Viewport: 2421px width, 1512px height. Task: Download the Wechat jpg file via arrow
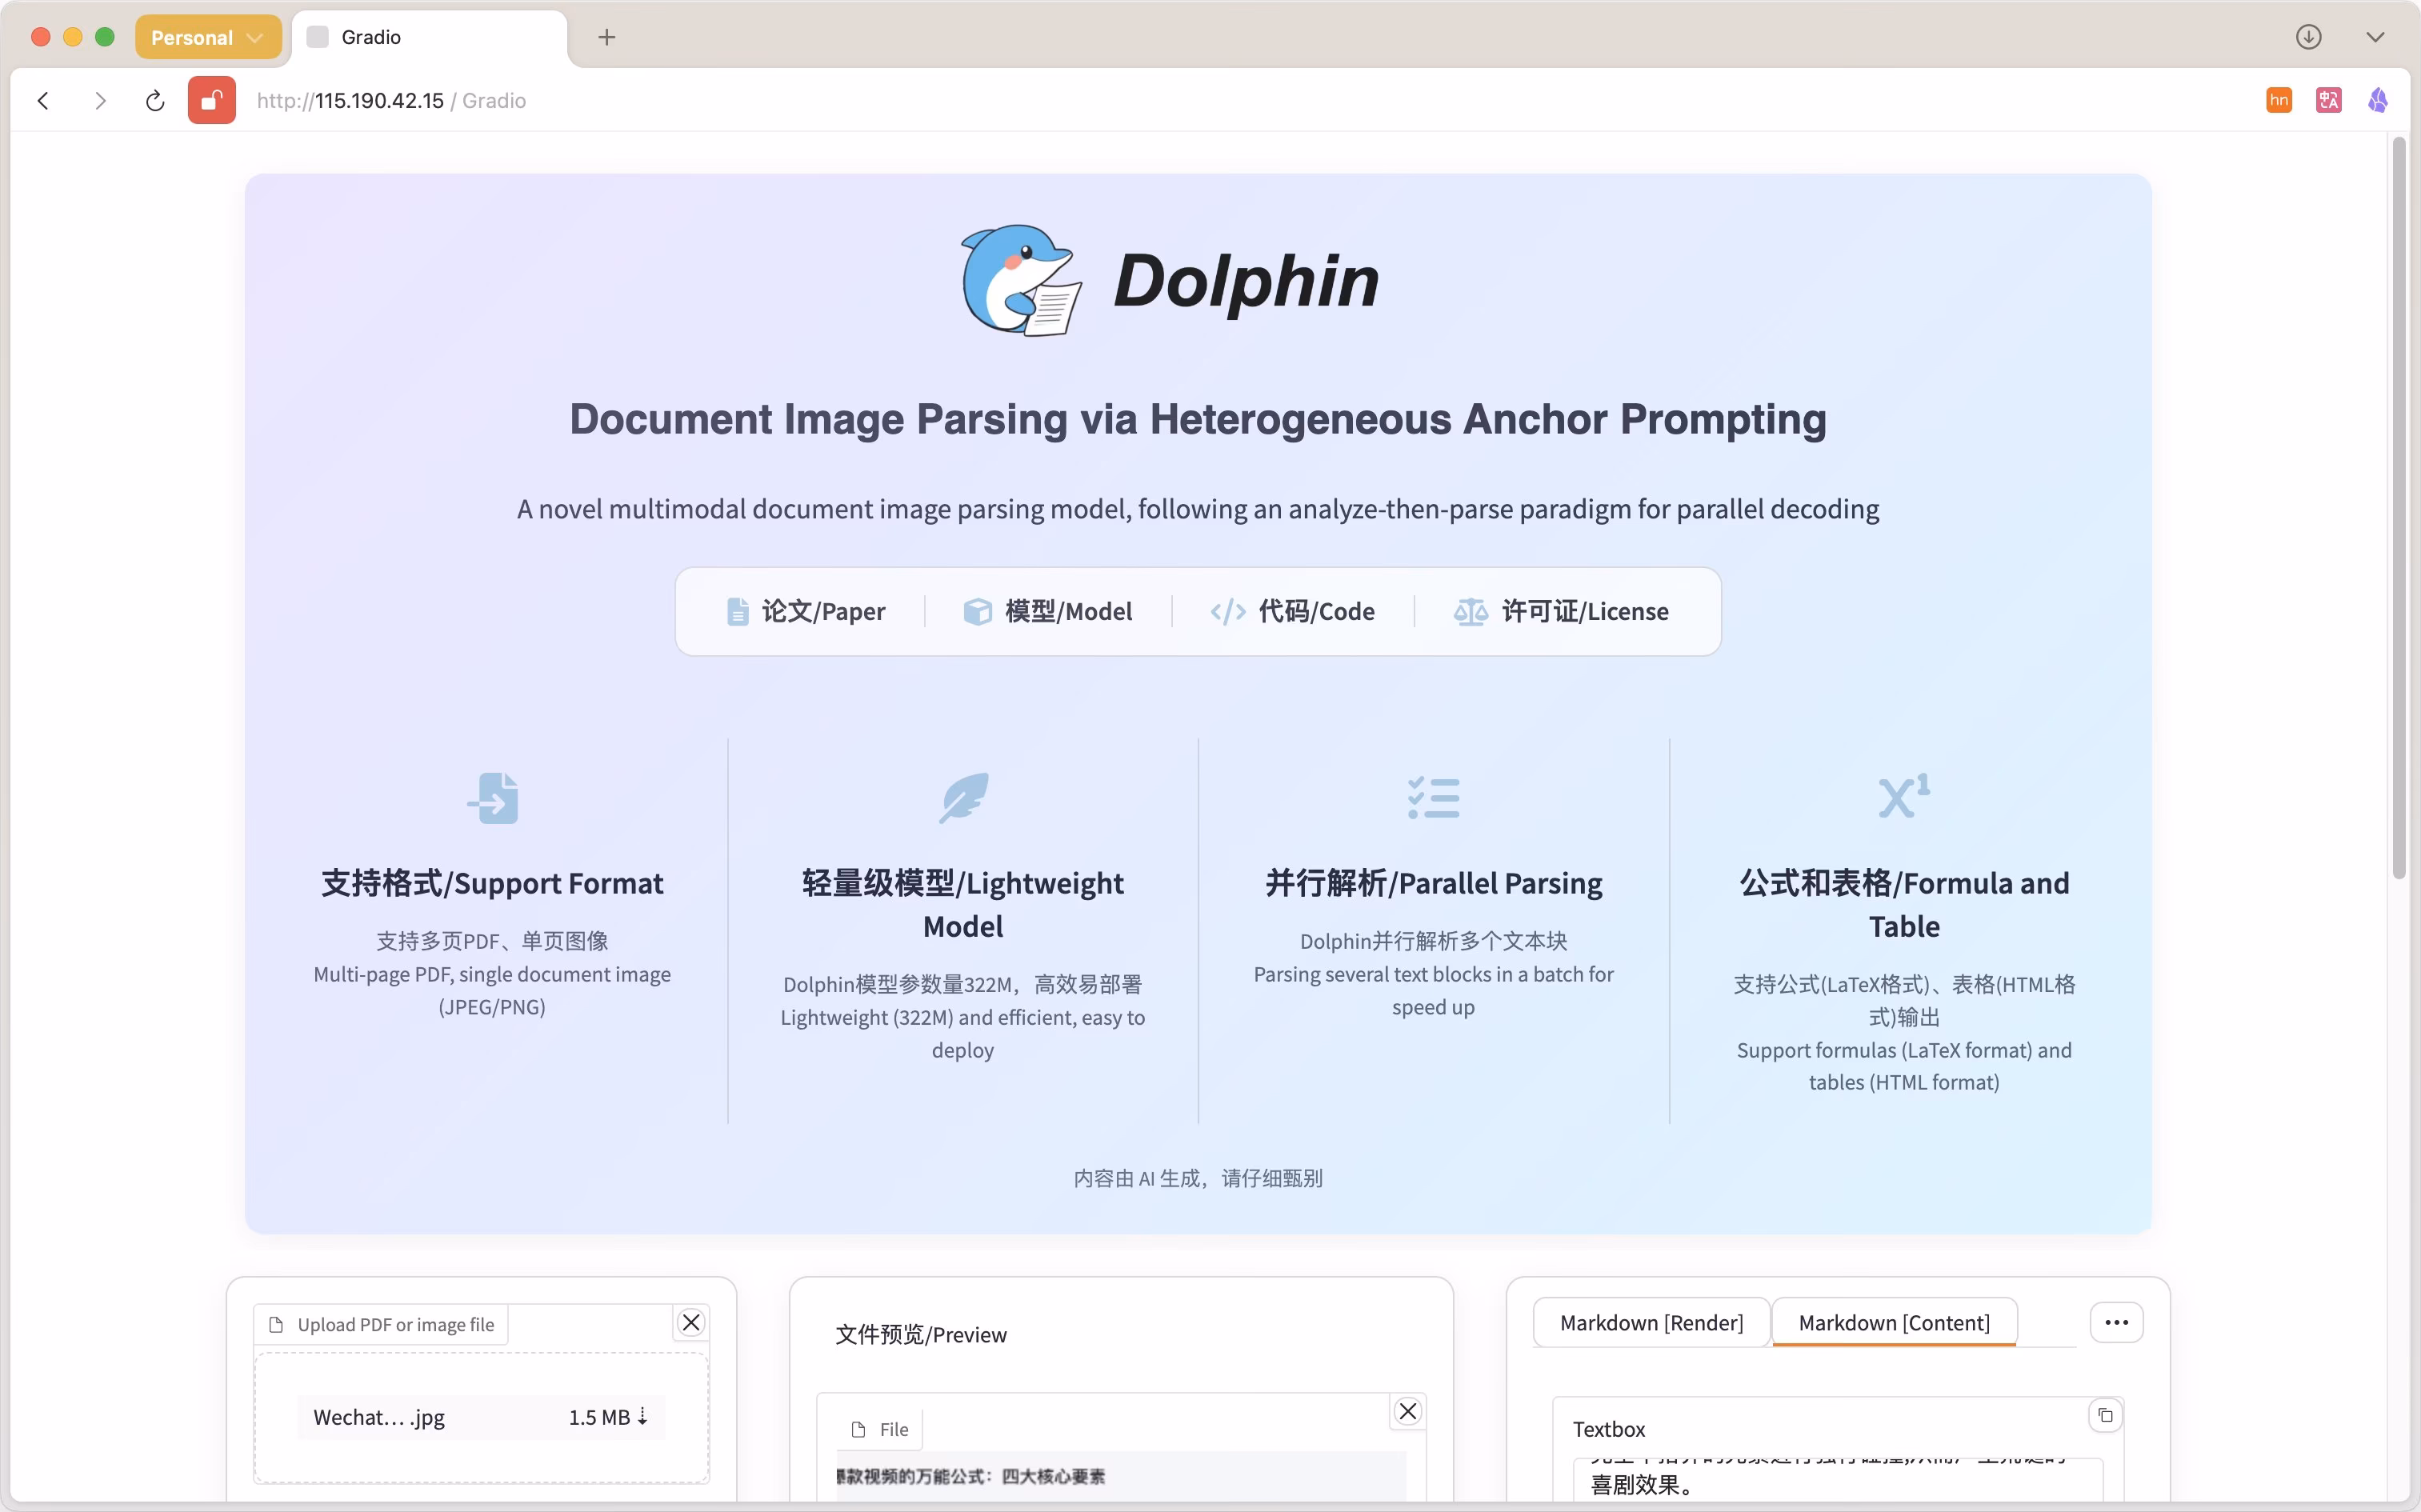pyautogui.click(x=642, y=1417)
